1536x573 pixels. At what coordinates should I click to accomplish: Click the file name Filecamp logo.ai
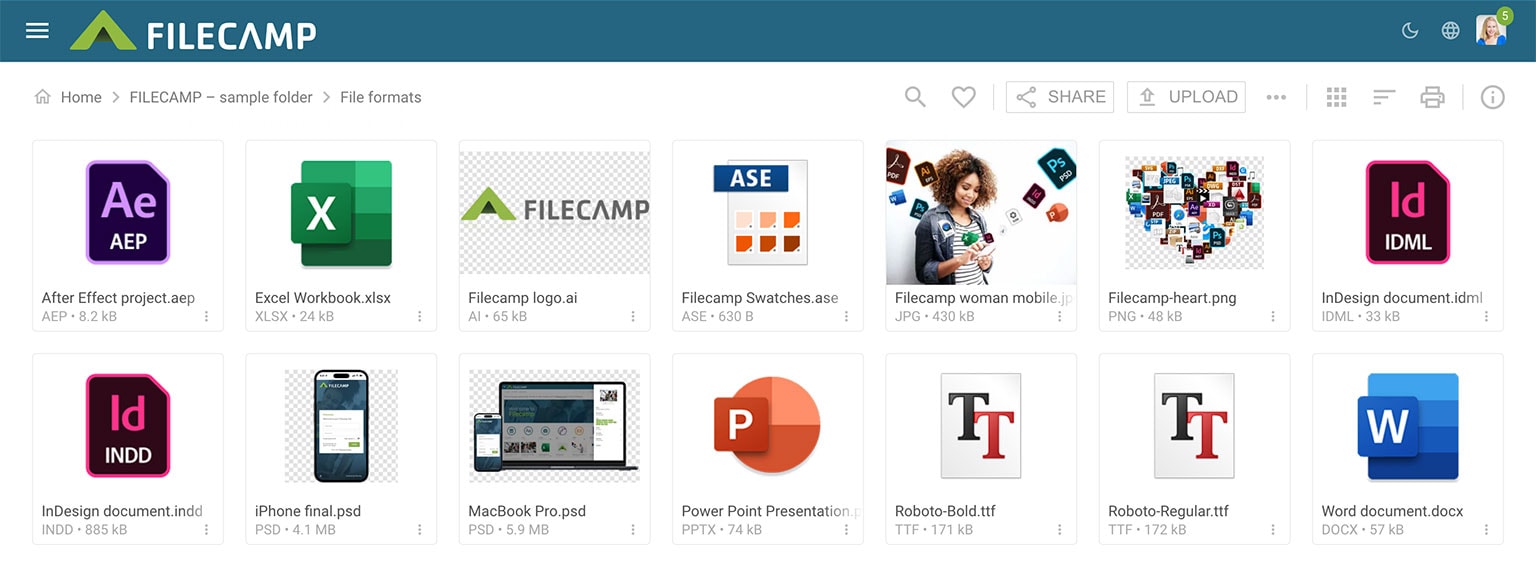pyautogui.click(x=523, y=298)
